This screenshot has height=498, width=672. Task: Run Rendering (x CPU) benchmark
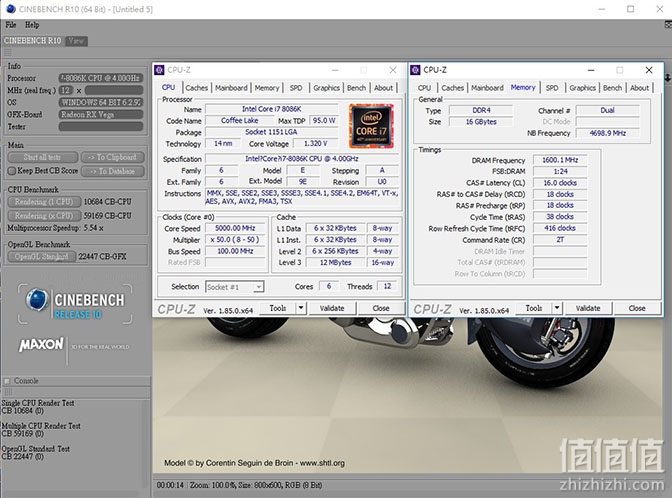click(x=44, y=216)
